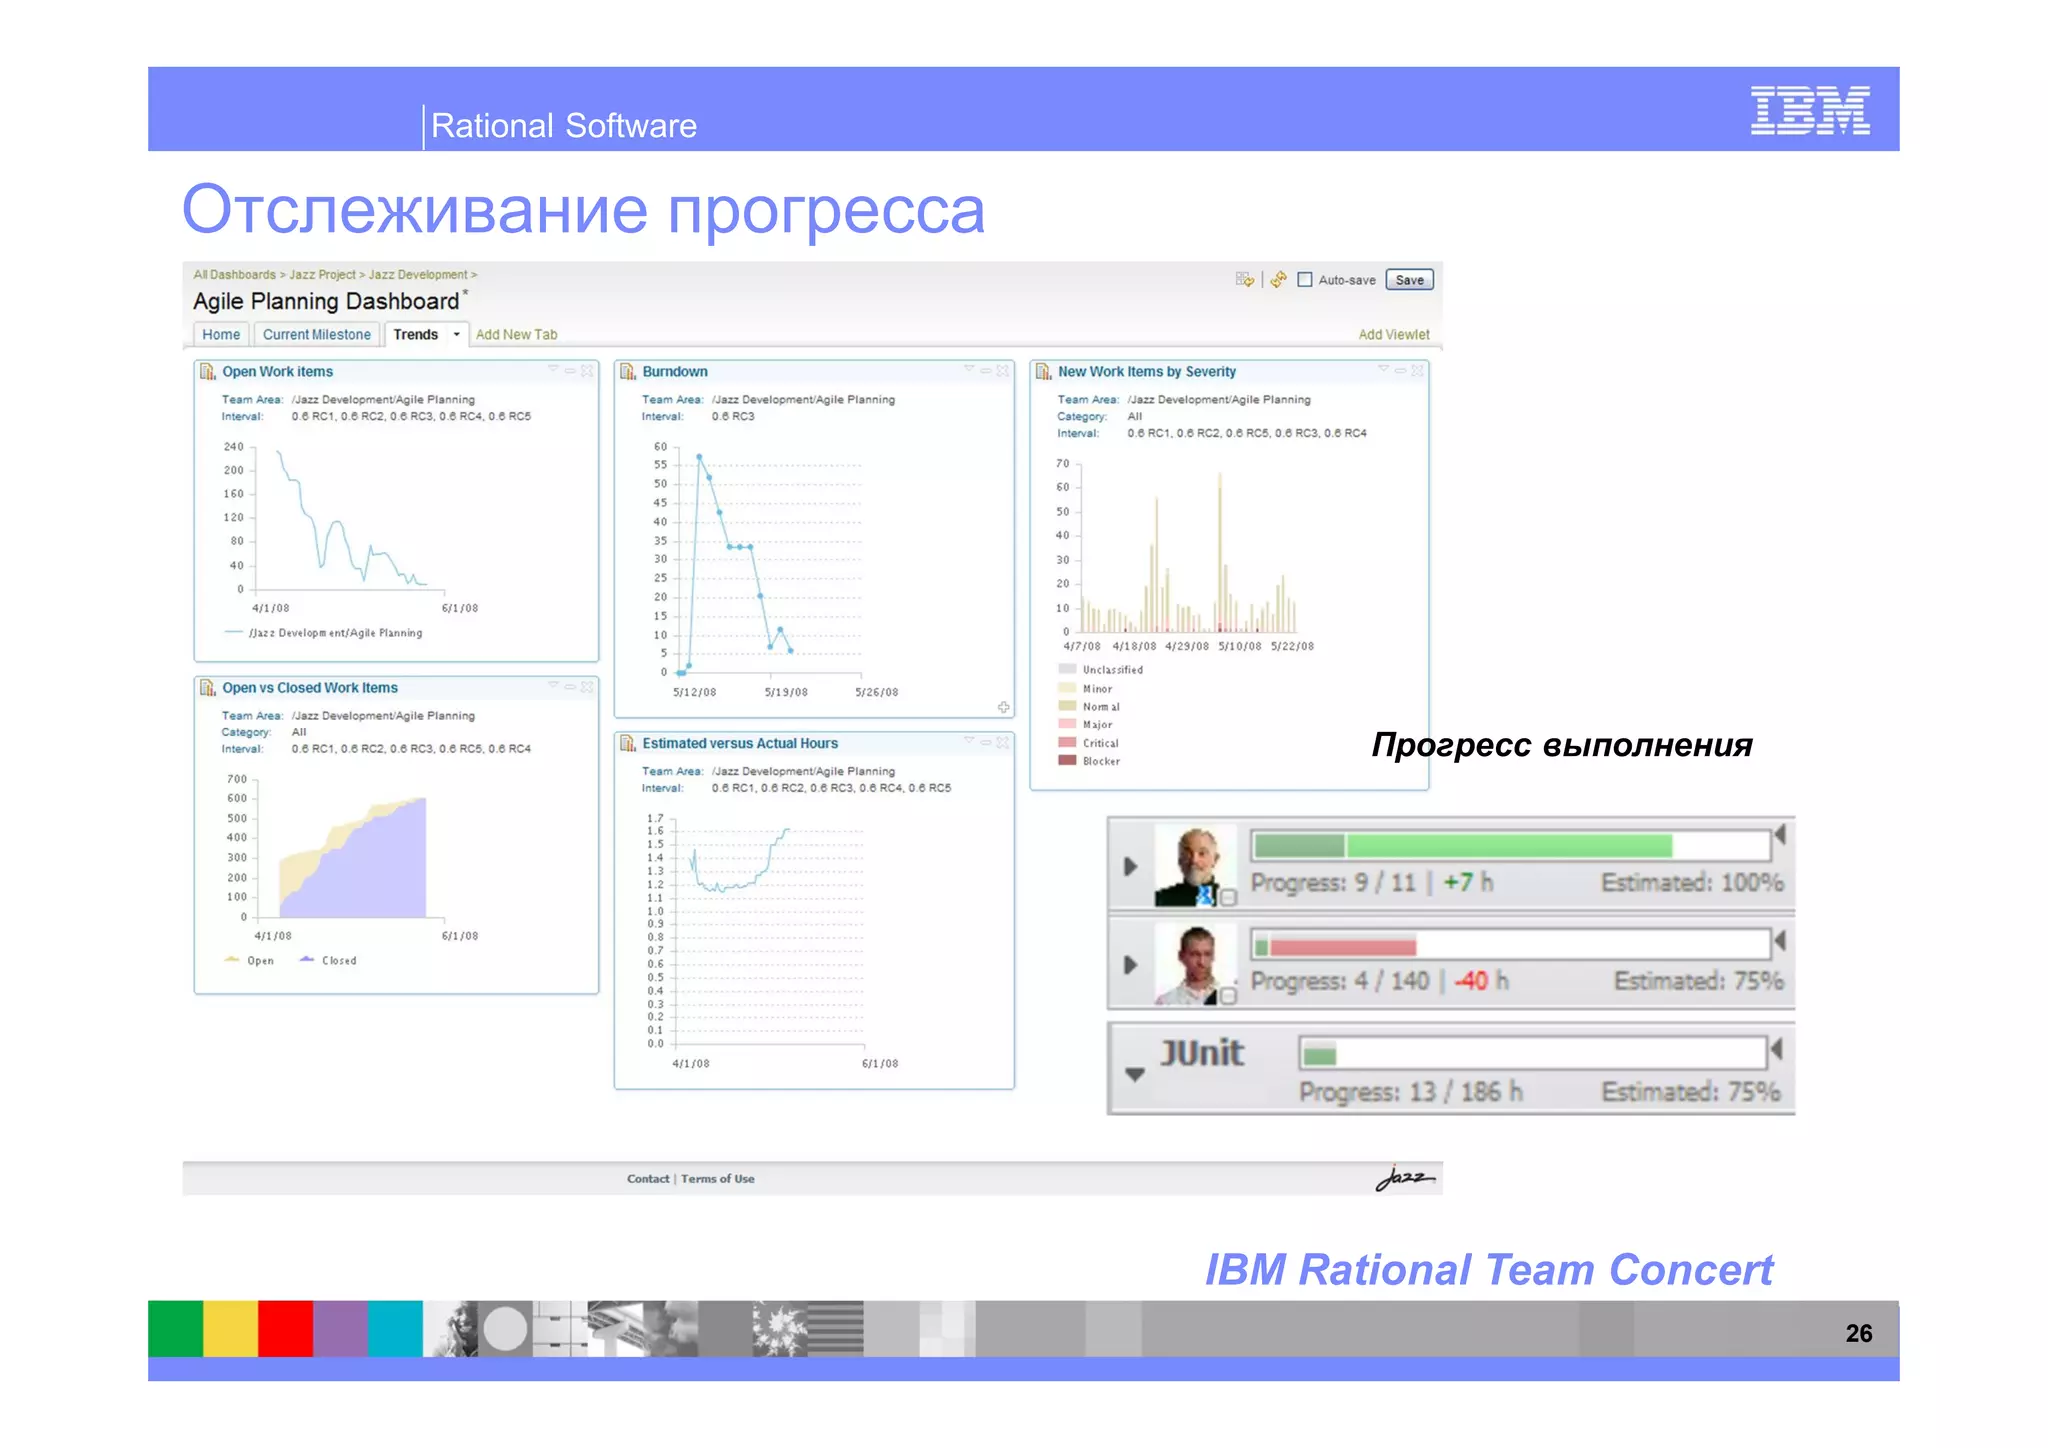Minimize the New Work Items by Severity viewlet
The height and width of the screenshot is (1448, 2048).
point(1401,371)
